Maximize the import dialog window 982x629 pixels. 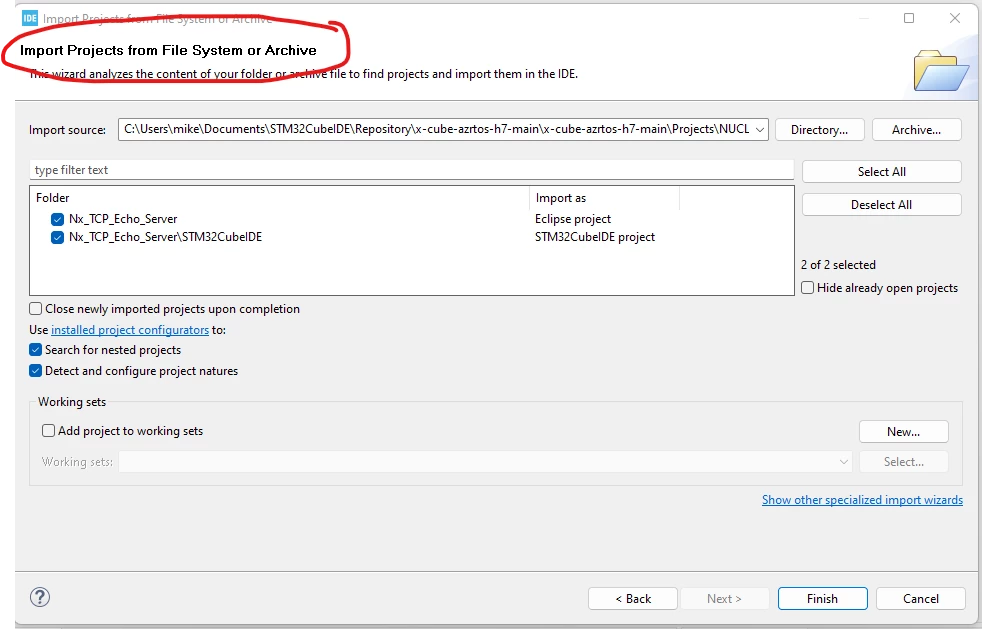[x=909, y=18]
